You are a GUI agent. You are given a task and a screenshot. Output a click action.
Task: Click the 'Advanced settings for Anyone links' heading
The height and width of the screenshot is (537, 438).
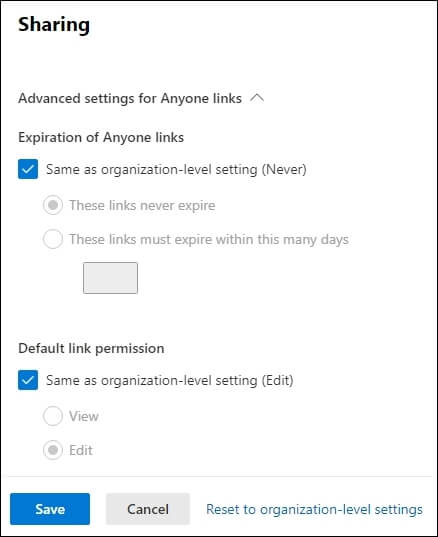(130, 99)
